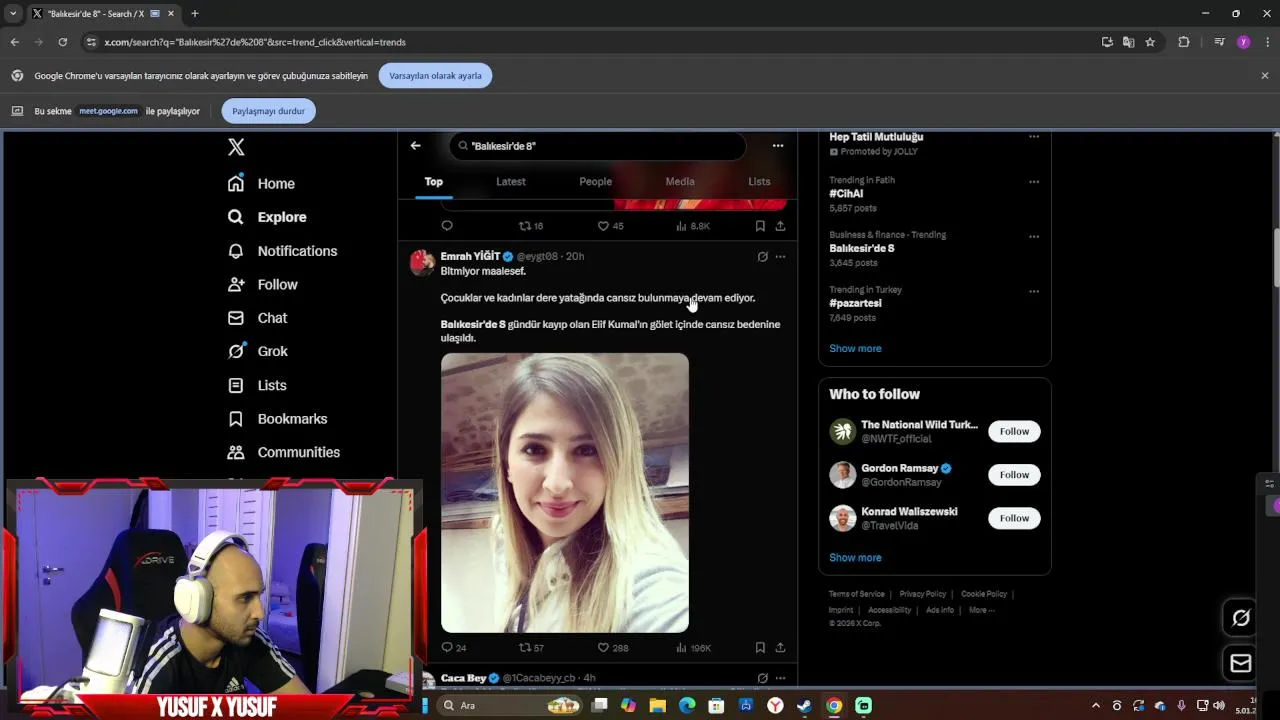
Task: Open more menu on Emrah YİĞİT post
Action: (x=780, y=257)
